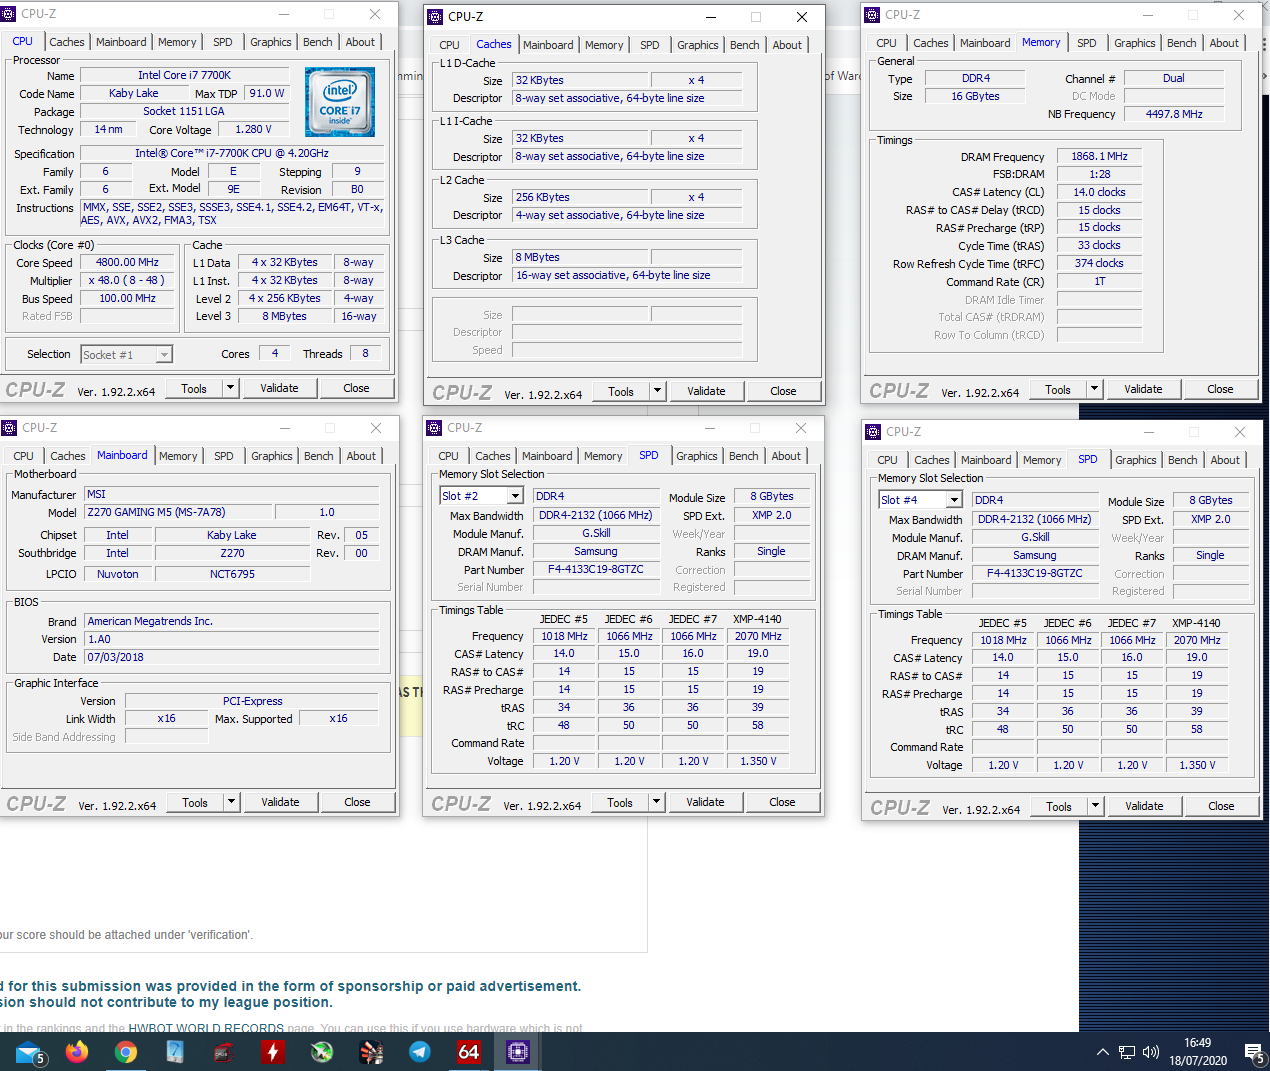Image resolution: width=1270 pixels, height=1071 pixels.
Task: Show hidden system tray icons
Action: click(x=1102, y=1052)
